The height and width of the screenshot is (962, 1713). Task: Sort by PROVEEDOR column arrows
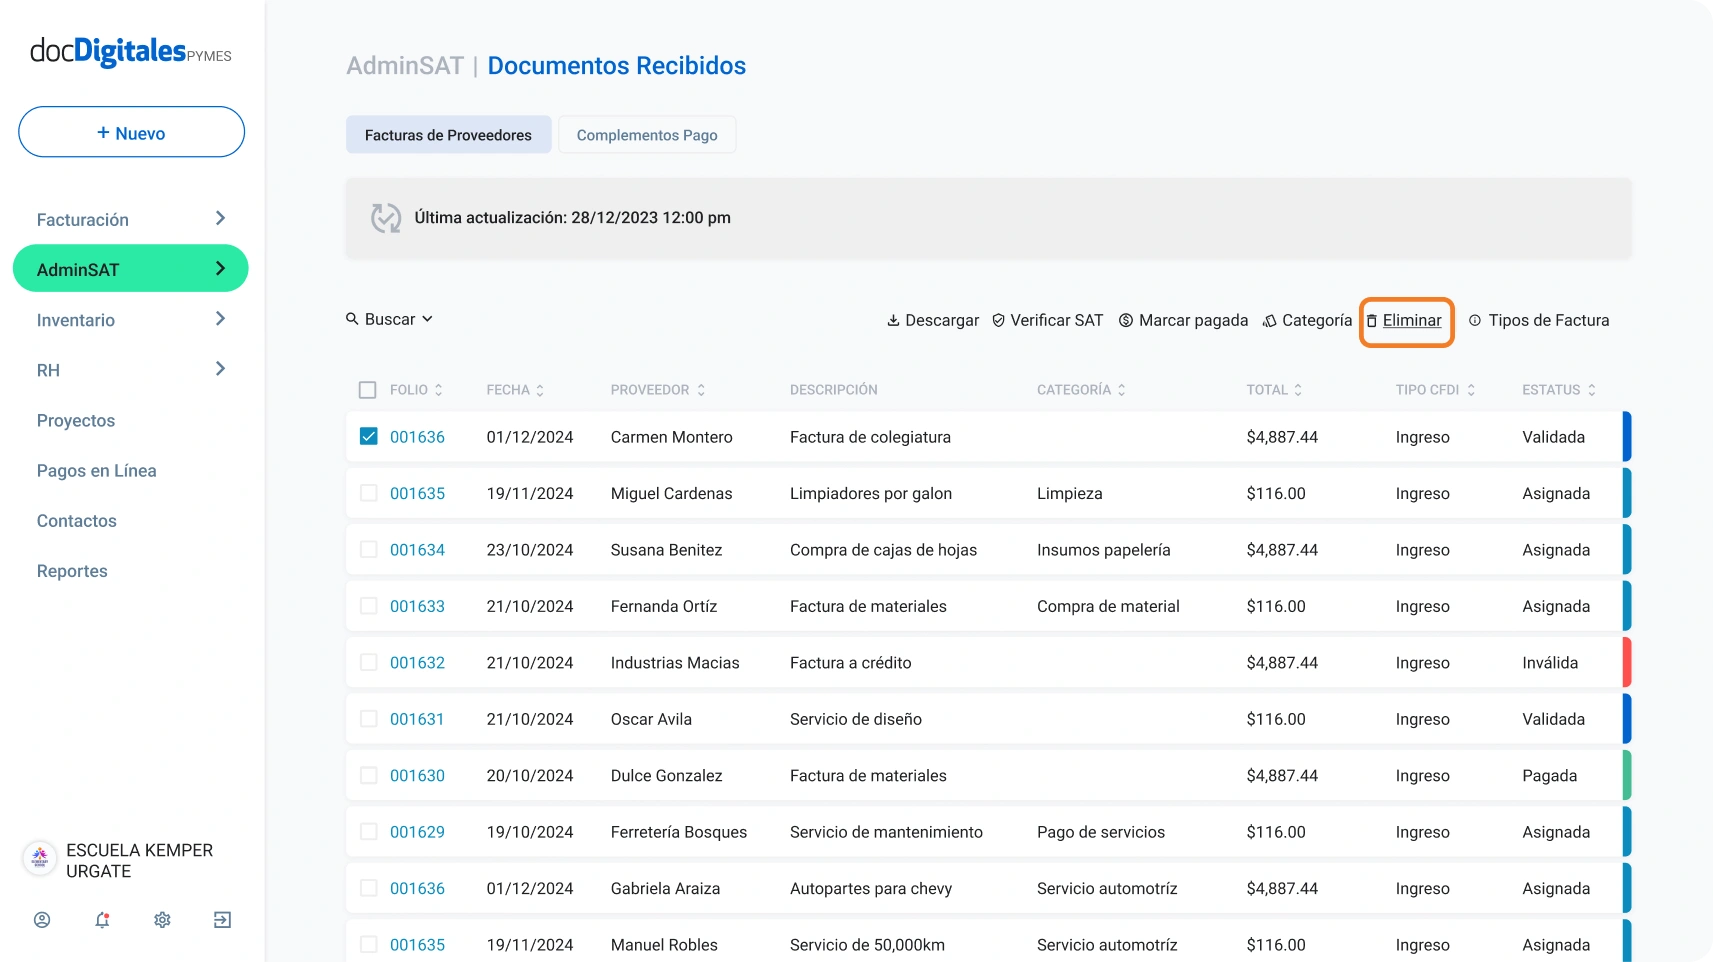(701, 390)
